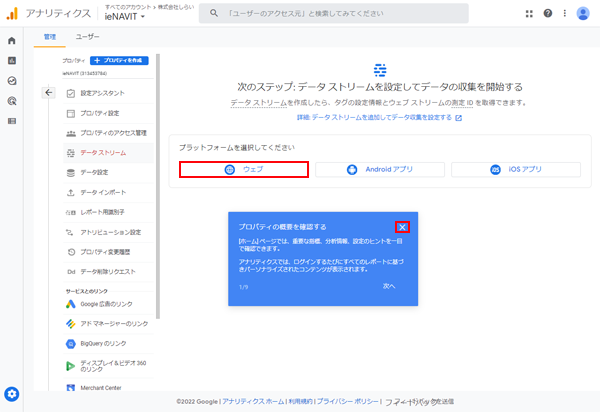Click the アトリビューション設定 icon
Image resolution: width=600 pixels, height=412 pixels.
click(70, 232)
